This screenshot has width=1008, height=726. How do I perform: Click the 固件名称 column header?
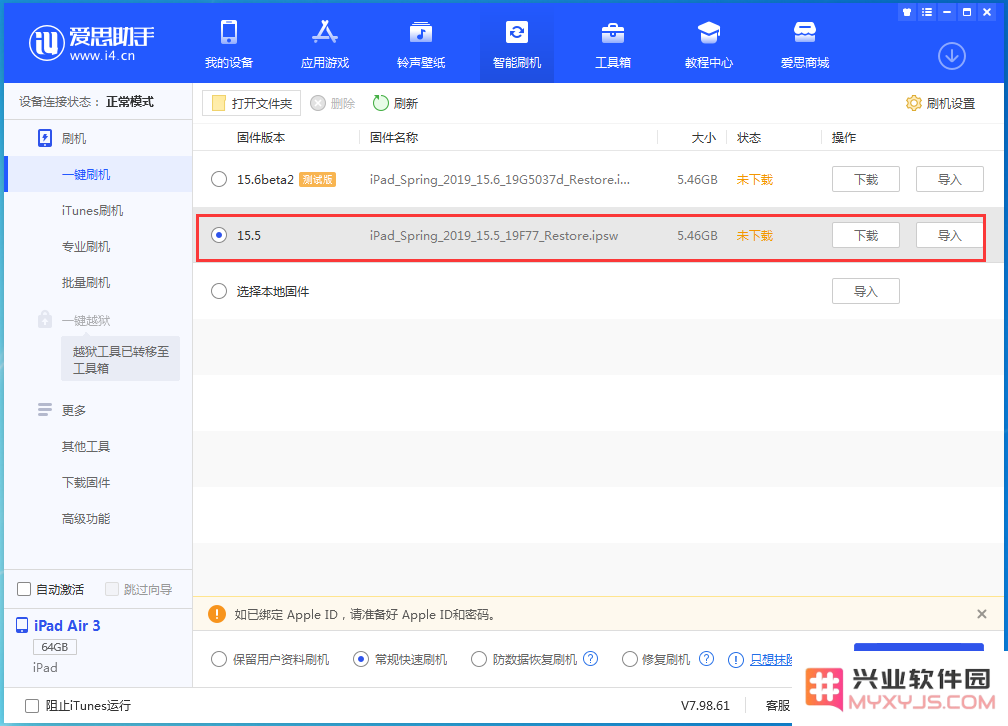(x=393, y=138)
